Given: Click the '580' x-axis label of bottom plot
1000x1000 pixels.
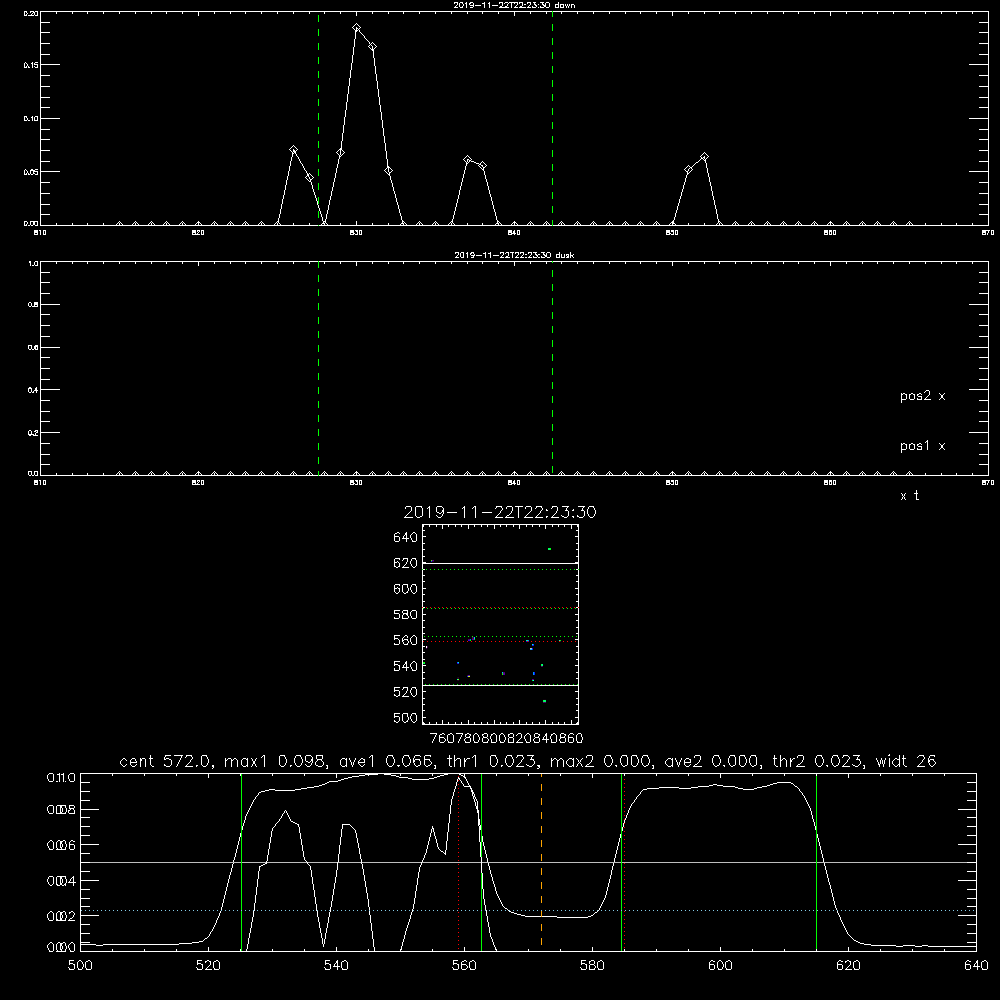Looking at the screenshot, I should (592, 966).
